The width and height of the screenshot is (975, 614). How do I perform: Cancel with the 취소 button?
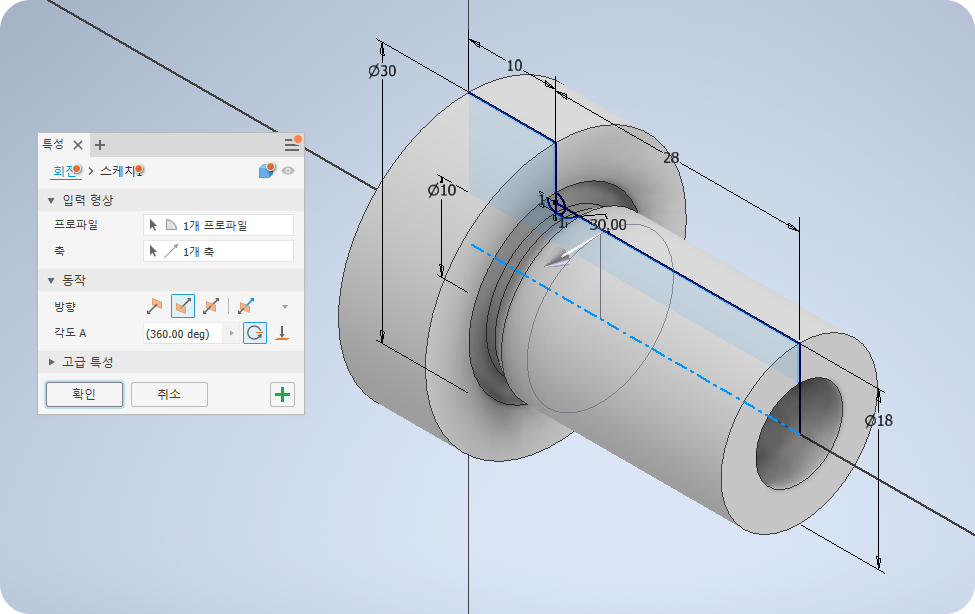[169, 394]
